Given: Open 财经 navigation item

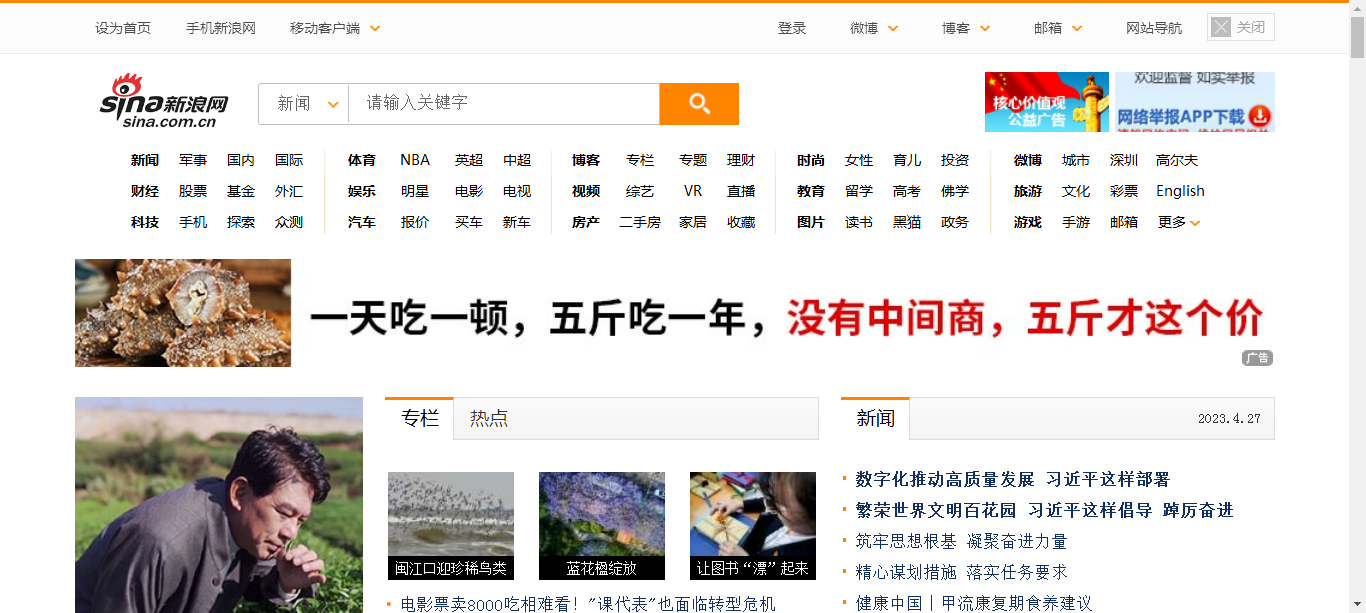Looking at the screenshot, I should tap(145, 191).
